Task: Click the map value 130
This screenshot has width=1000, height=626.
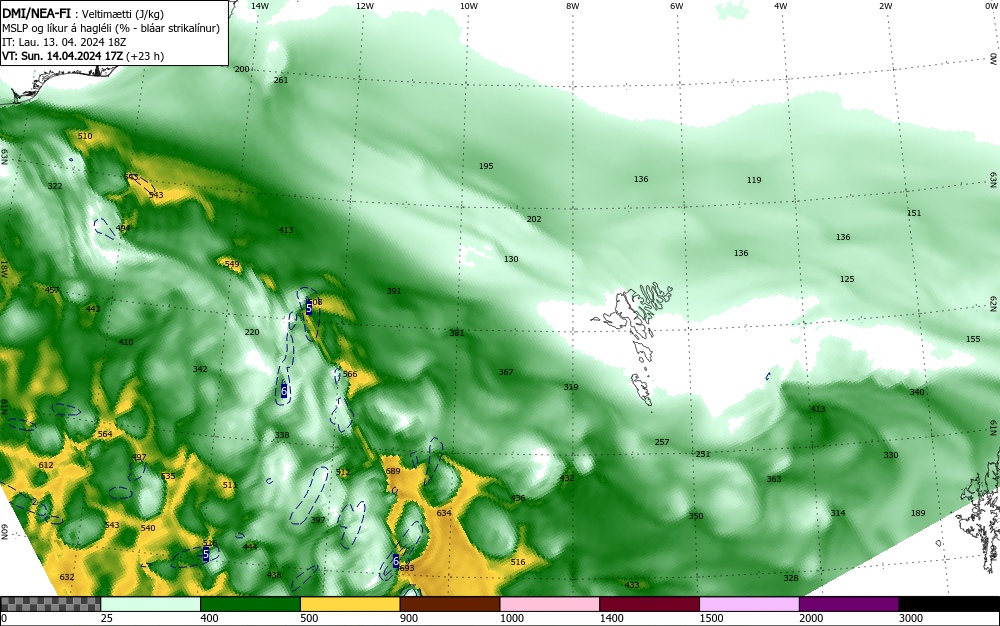Action: 511,259
